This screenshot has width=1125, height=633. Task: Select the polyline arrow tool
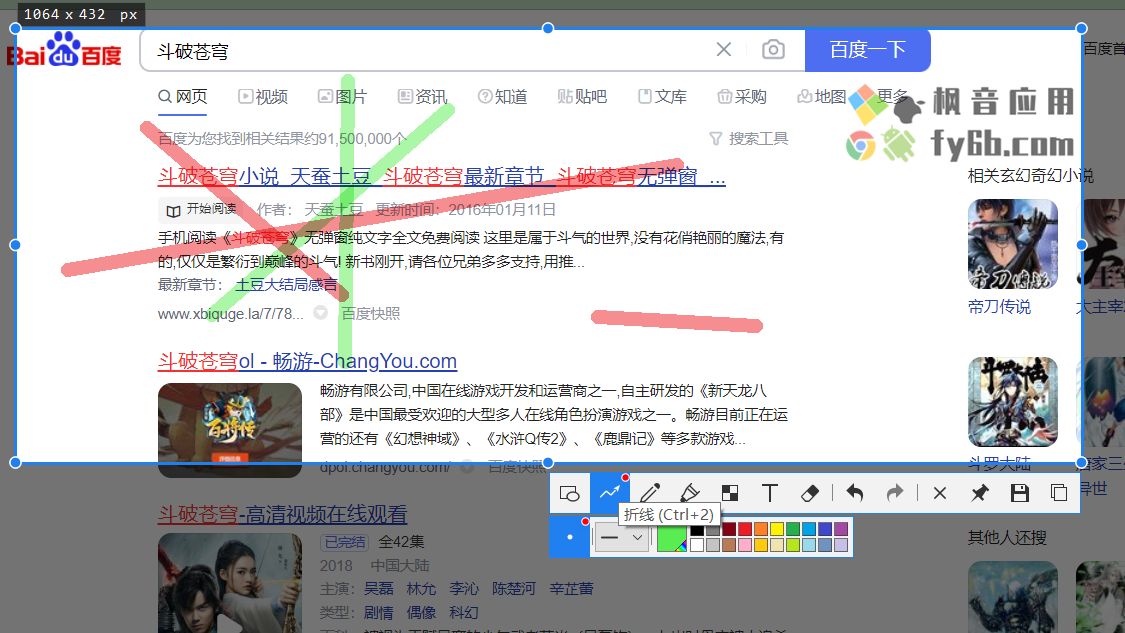pyautogui.click(x=610, y=493)
